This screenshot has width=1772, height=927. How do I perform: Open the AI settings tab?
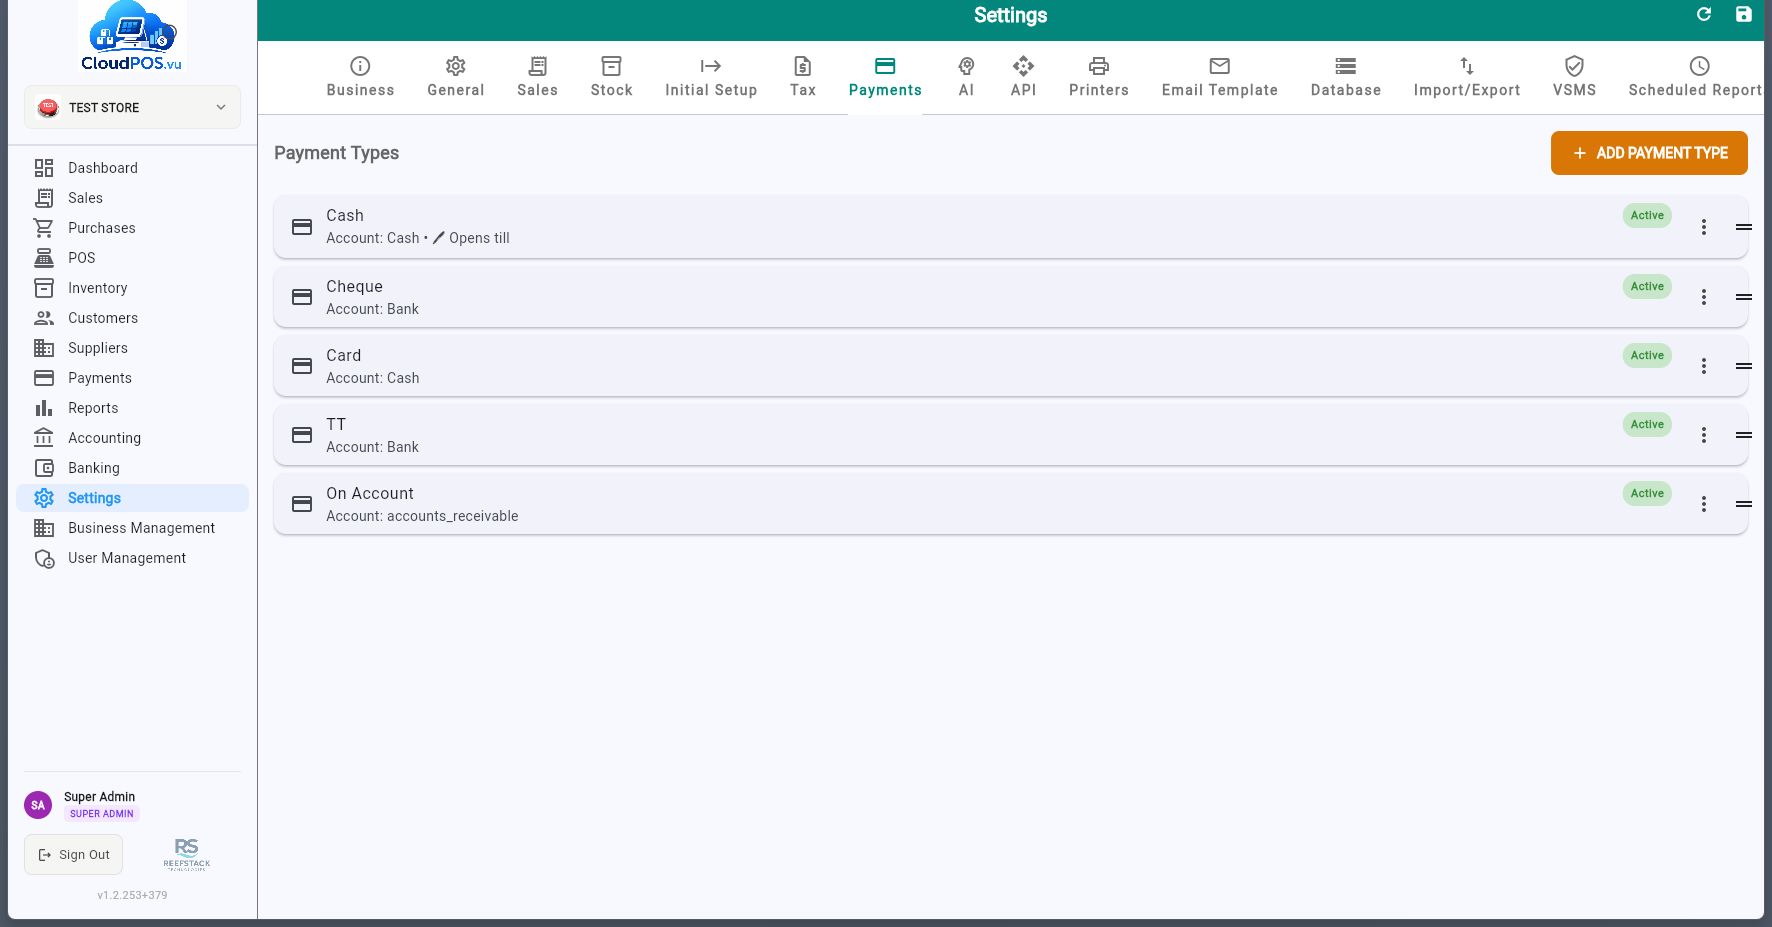(x=966, y=77)
